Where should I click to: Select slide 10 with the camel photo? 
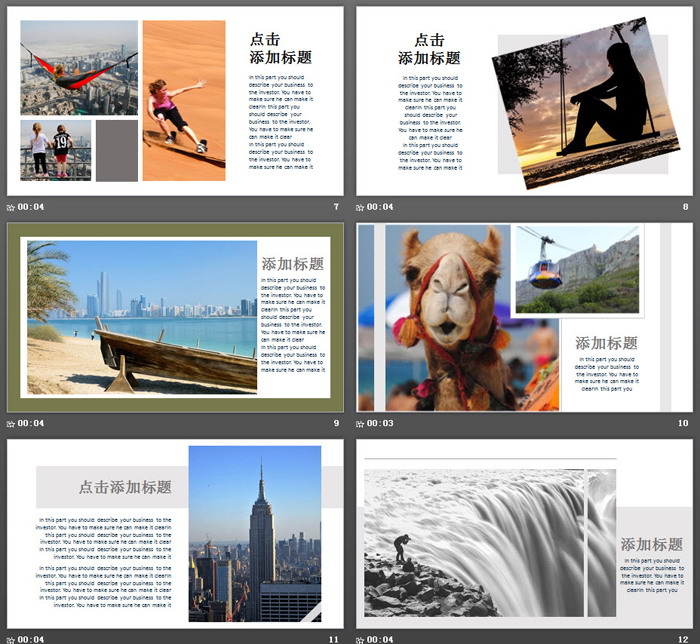click(524, 317)
